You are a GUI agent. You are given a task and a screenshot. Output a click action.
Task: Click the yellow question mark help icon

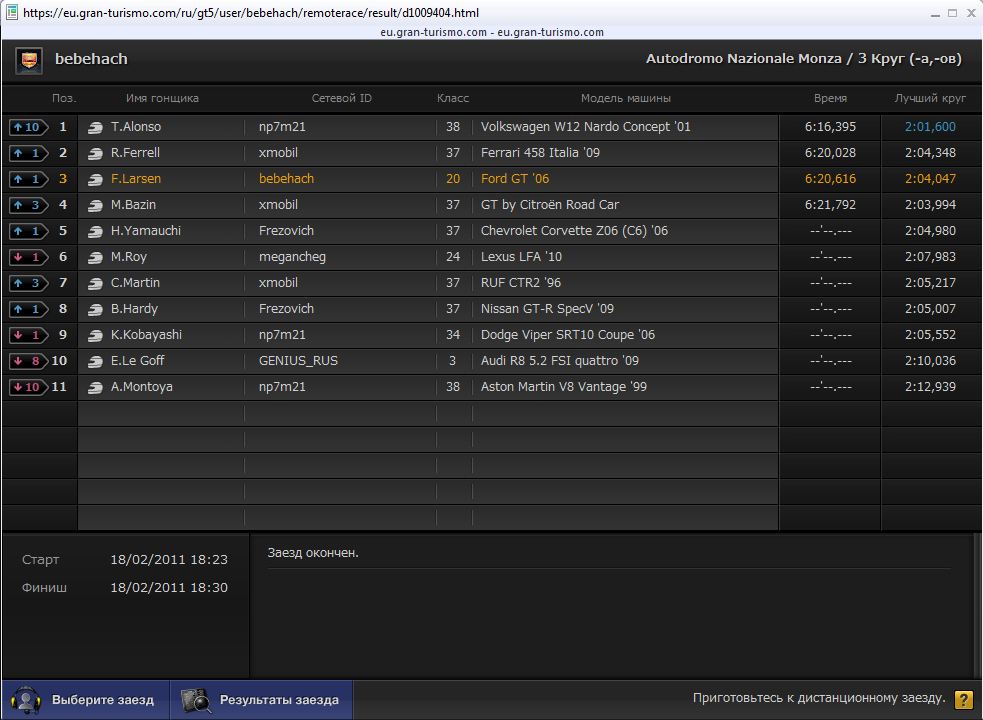click(x=964, y=699)
